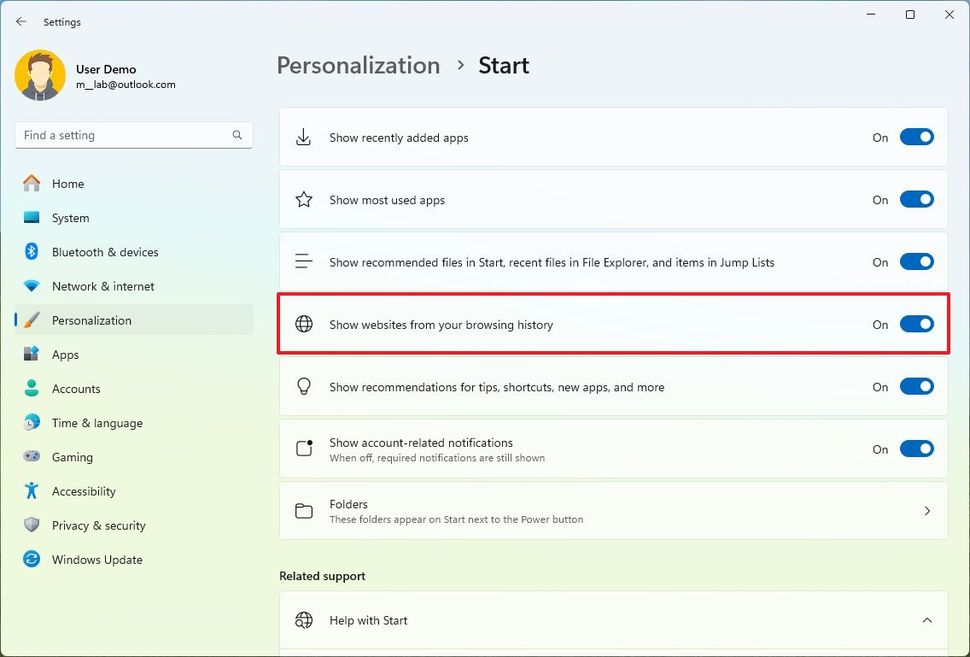Image resolution: width=970 pixels, height=657 pixels.
Task: Switch to Privacy & security section
Action: click(x=31, y=525)
